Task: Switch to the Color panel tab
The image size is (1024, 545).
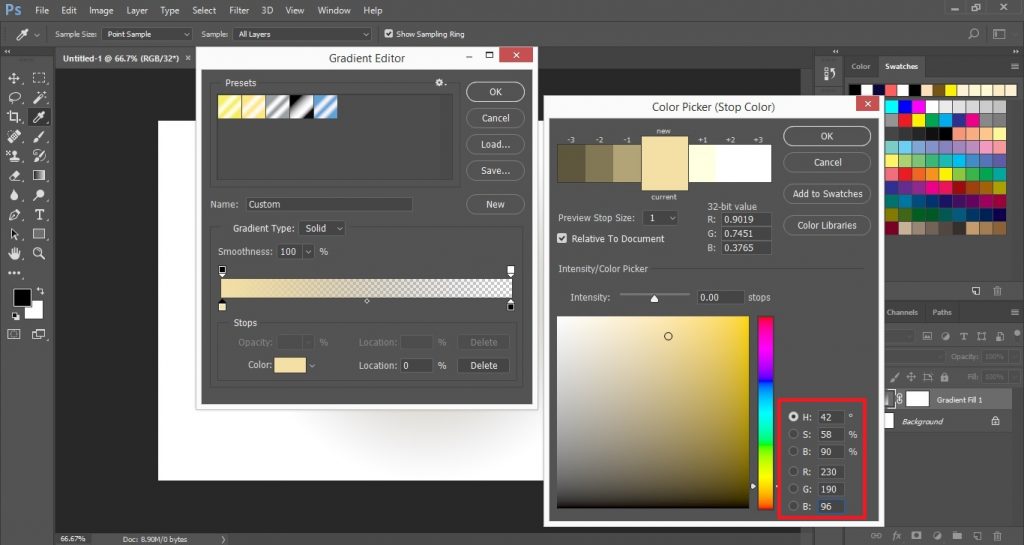Action: click(x=861, y=67)
